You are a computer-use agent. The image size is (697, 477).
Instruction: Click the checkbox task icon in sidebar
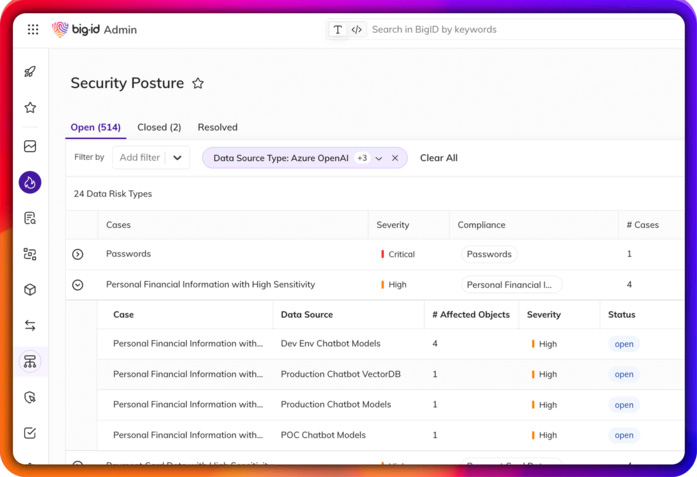pos(30,433)
